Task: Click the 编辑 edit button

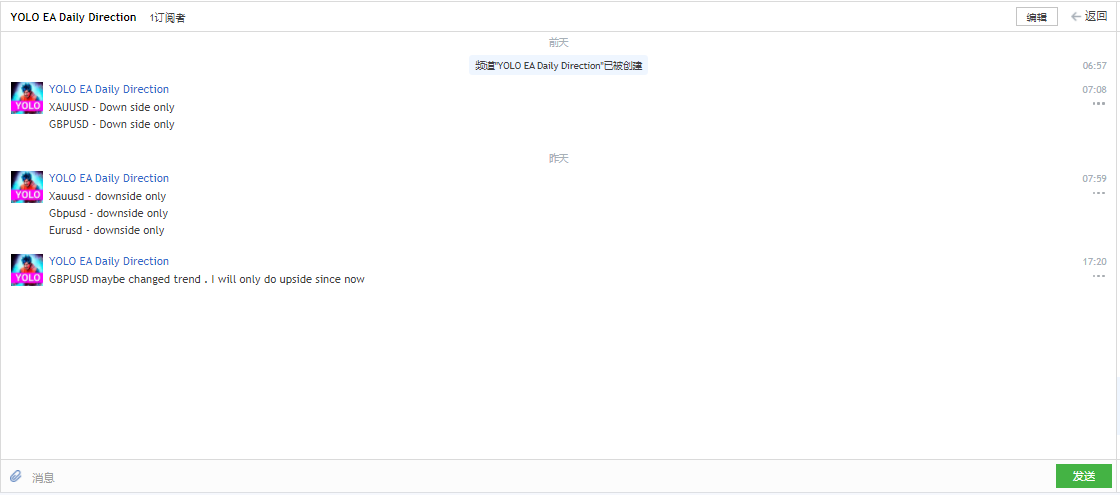Action: tap(1036, 17)
